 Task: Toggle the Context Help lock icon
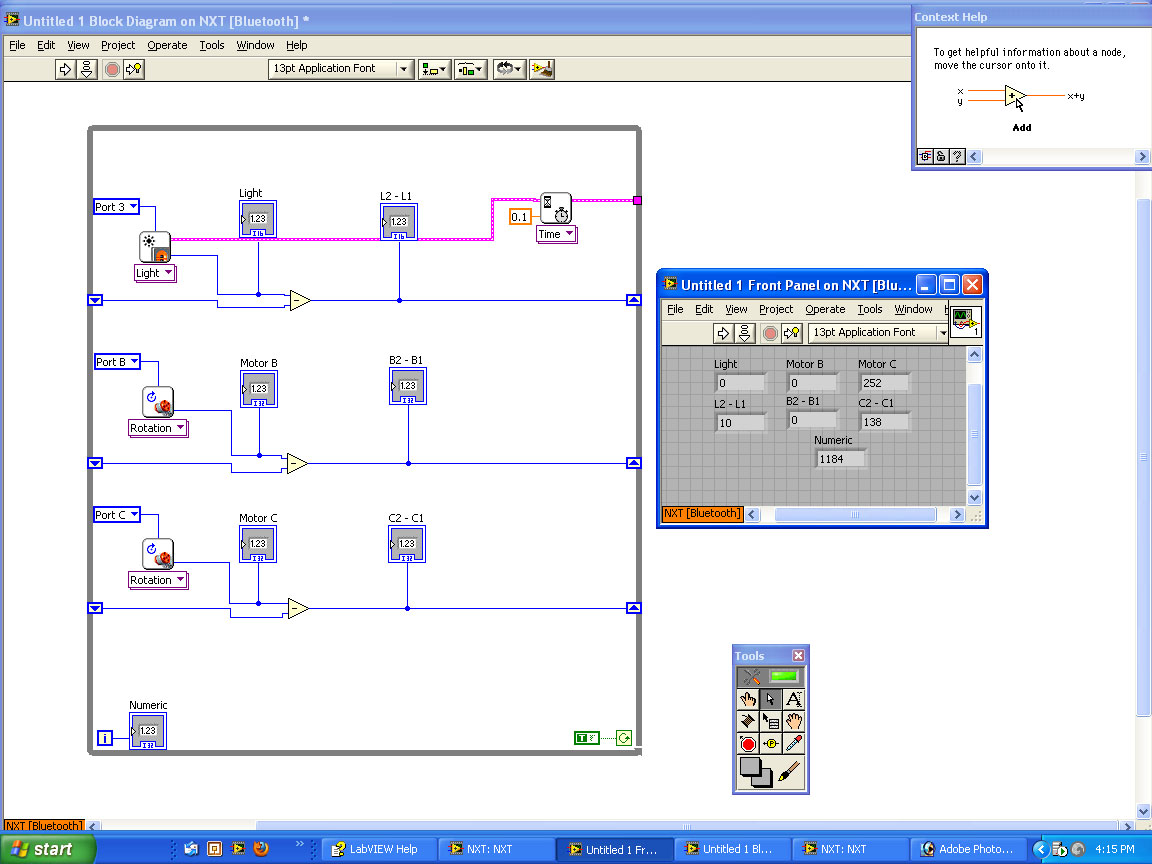[x=941, y=156]
